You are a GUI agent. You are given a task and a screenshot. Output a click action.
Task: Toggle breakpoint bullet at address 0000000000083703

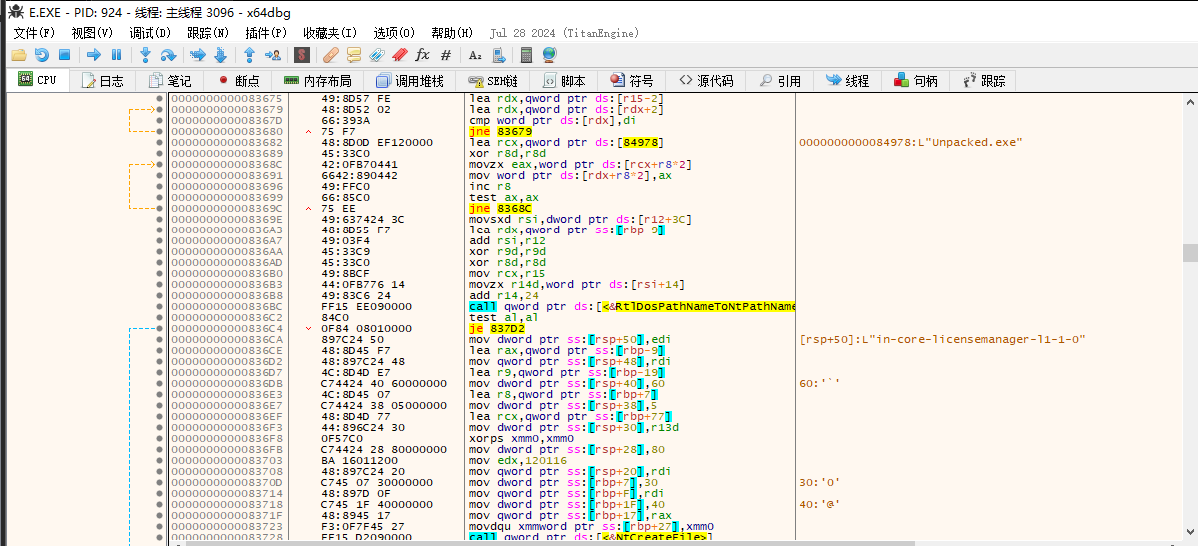point(159,460)
